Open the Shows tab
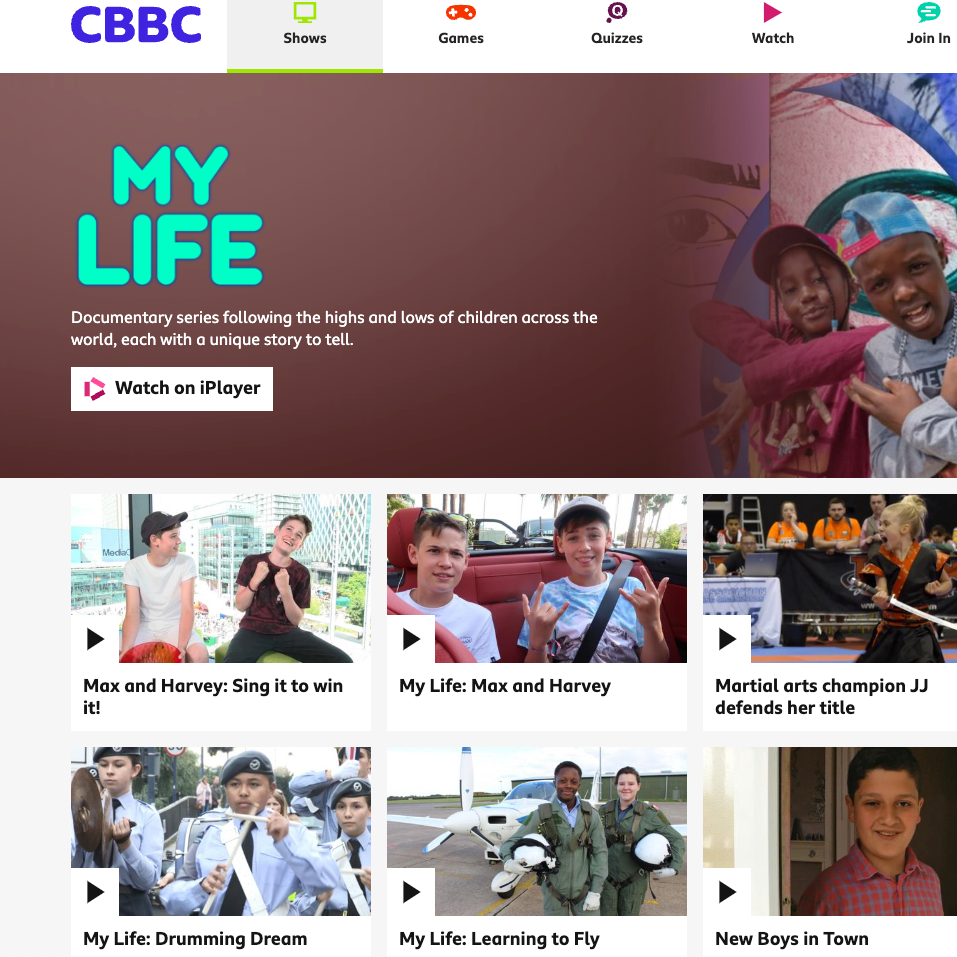This screenshot has width=957, height=957. pos(305,36)
